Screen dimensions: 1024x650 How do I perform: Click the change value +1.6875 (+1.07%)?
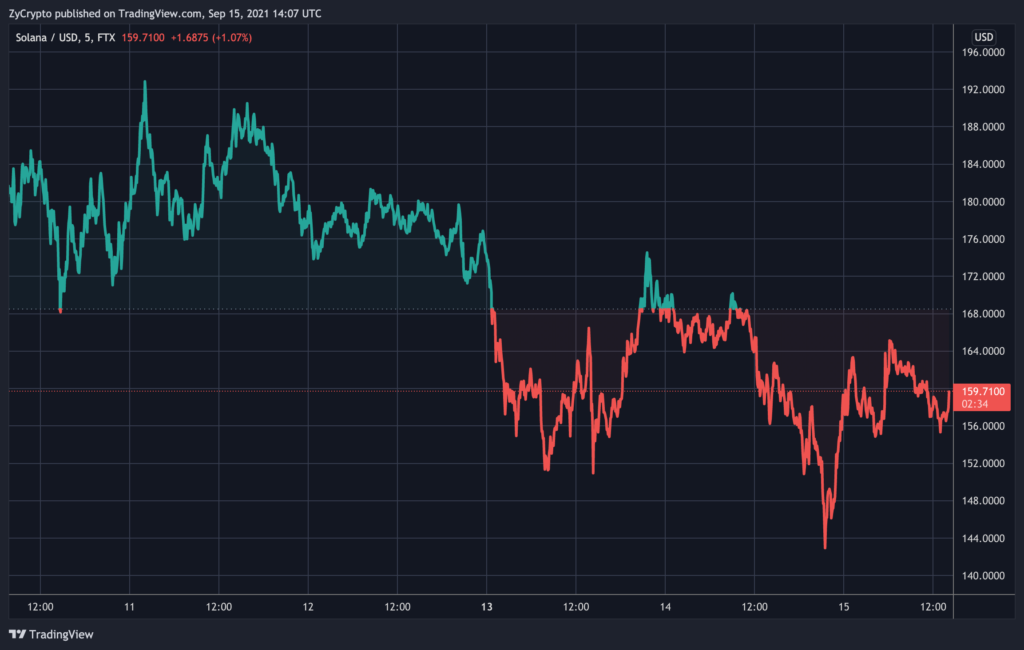[x=211, y=38]
